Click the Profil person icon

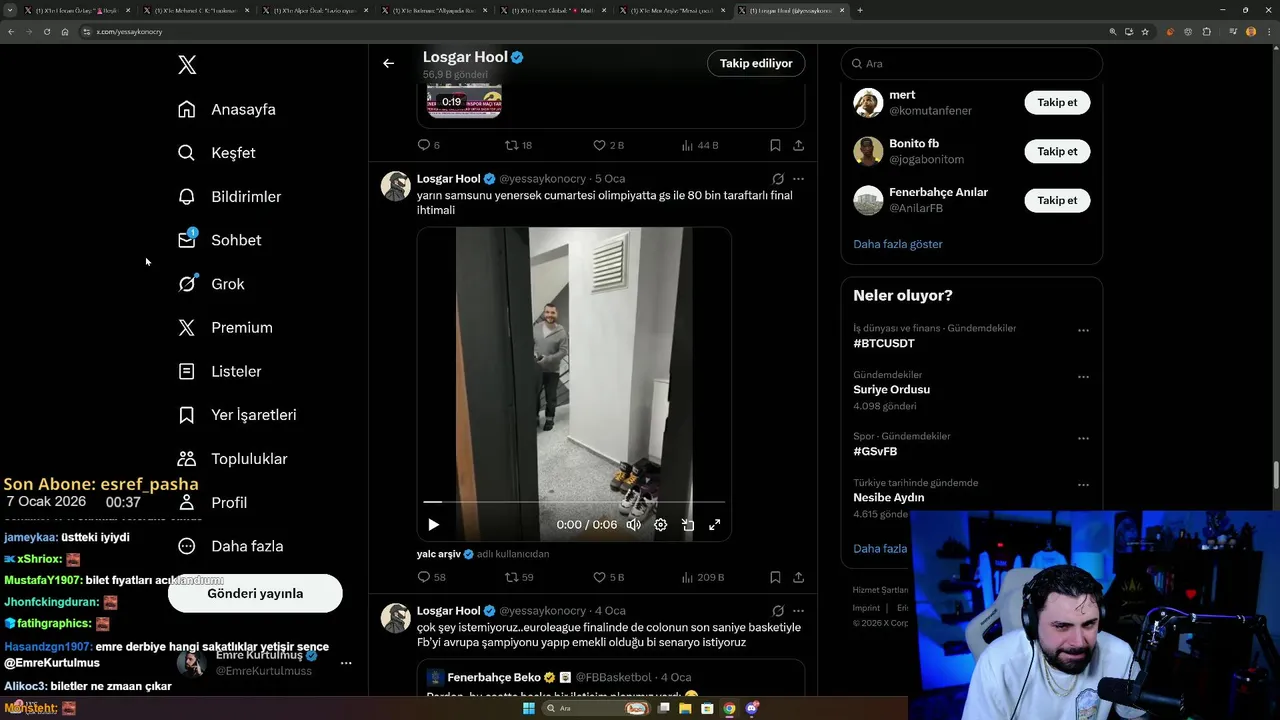tap(187, 502)
